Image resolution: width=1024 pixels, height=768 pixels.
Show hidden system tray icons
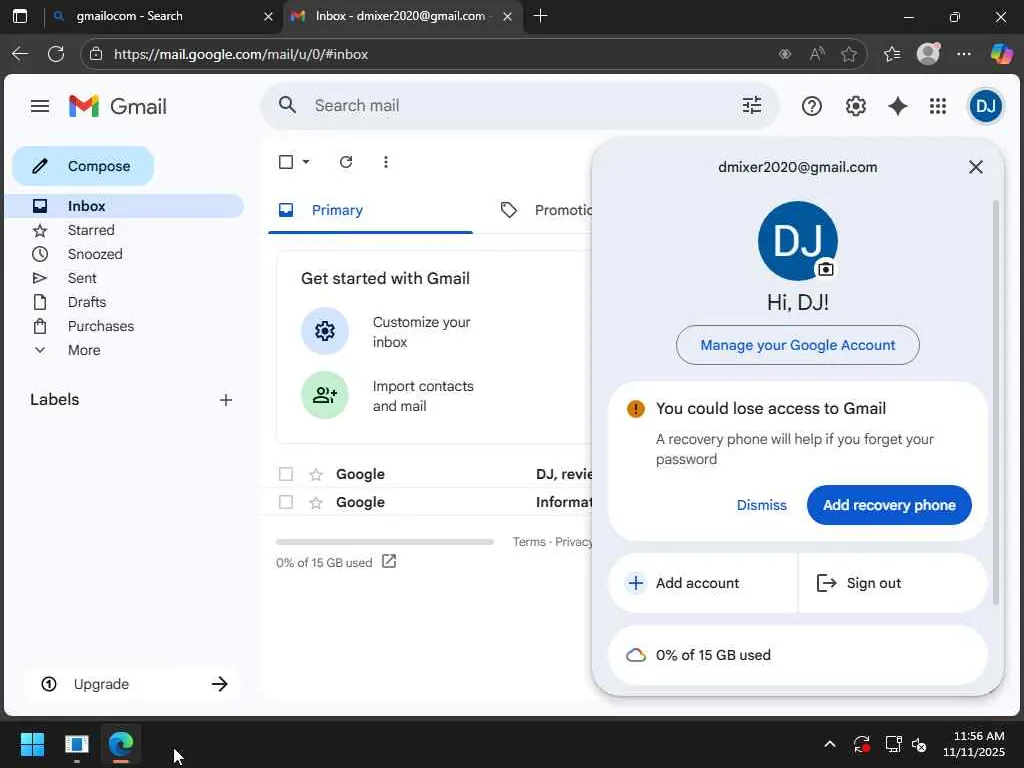[x=829, y=744]
